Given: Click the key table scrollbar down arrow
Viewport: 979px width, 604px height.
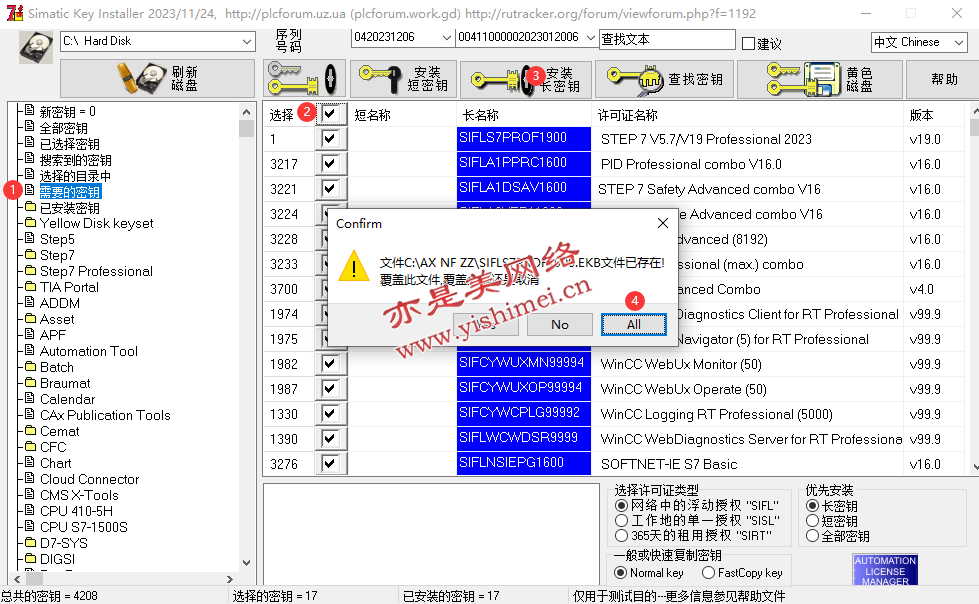Looking at the screenshot, I should (974, 466).
